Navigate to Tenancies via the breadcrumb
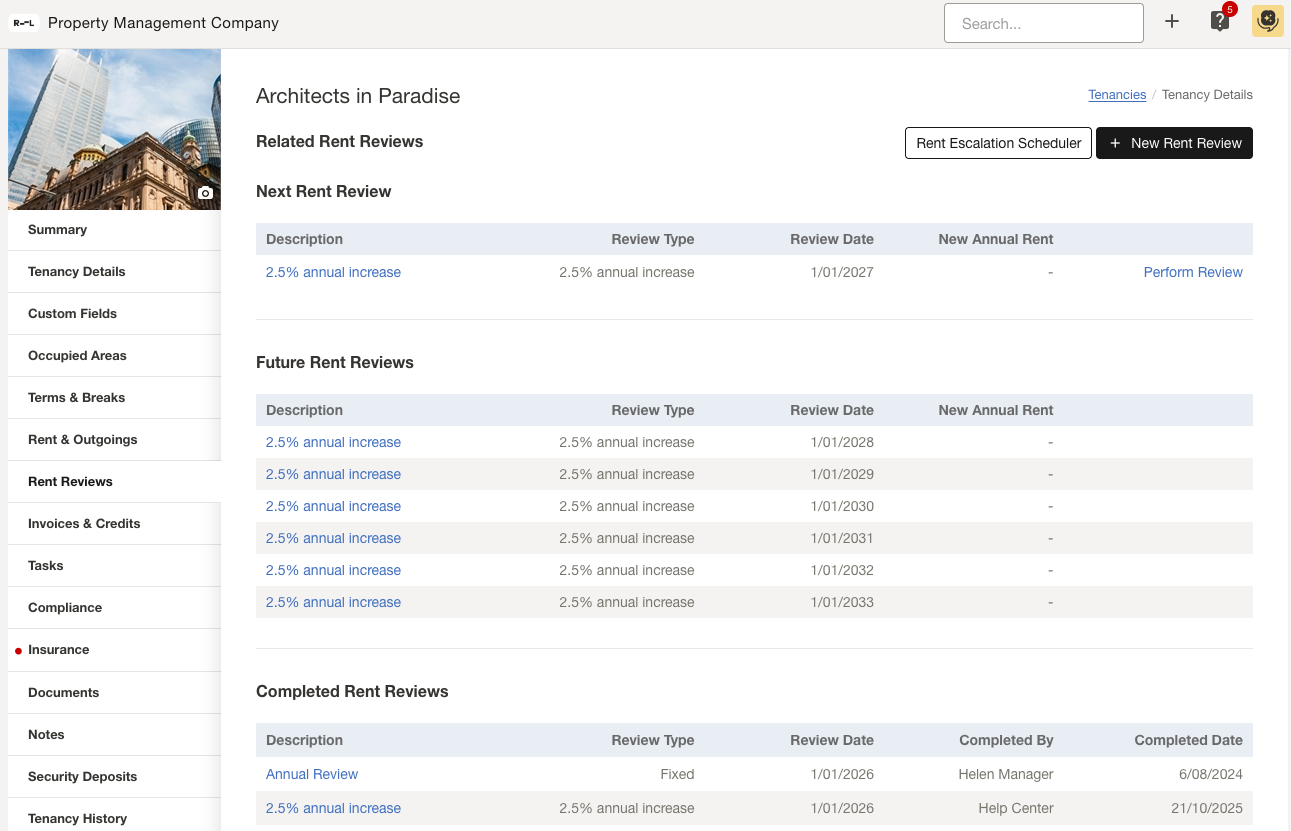1291x831 pixels. coord(1117,94)
